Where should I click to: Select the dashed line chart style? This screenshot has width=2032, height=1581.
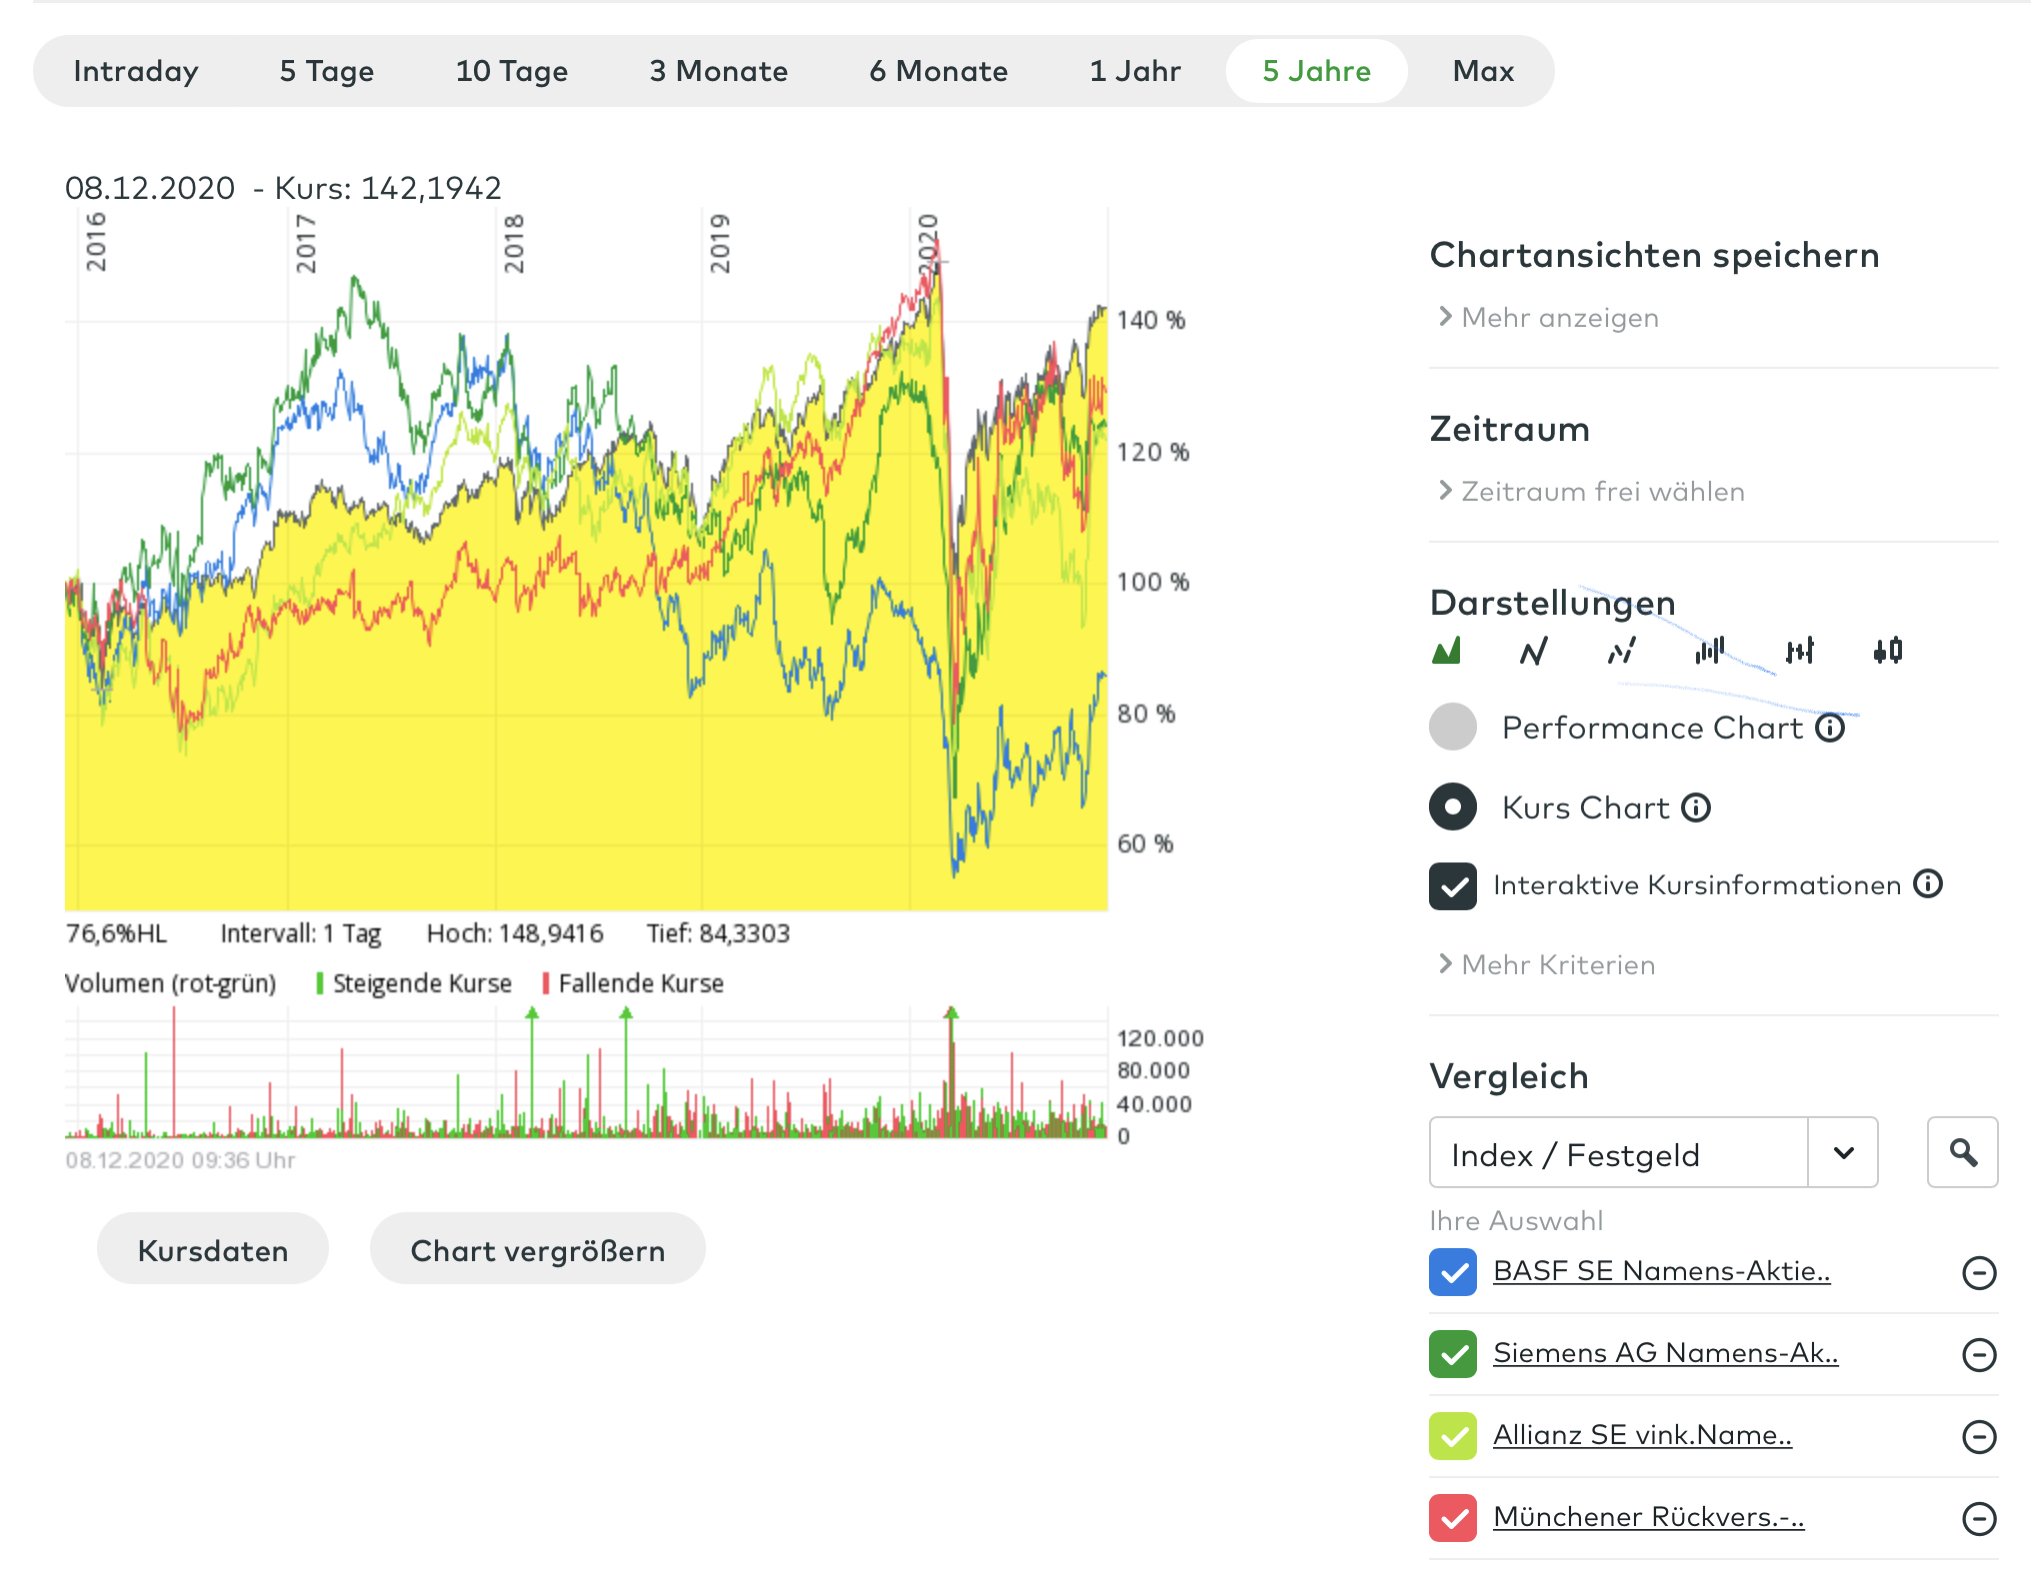(1622, 651)
